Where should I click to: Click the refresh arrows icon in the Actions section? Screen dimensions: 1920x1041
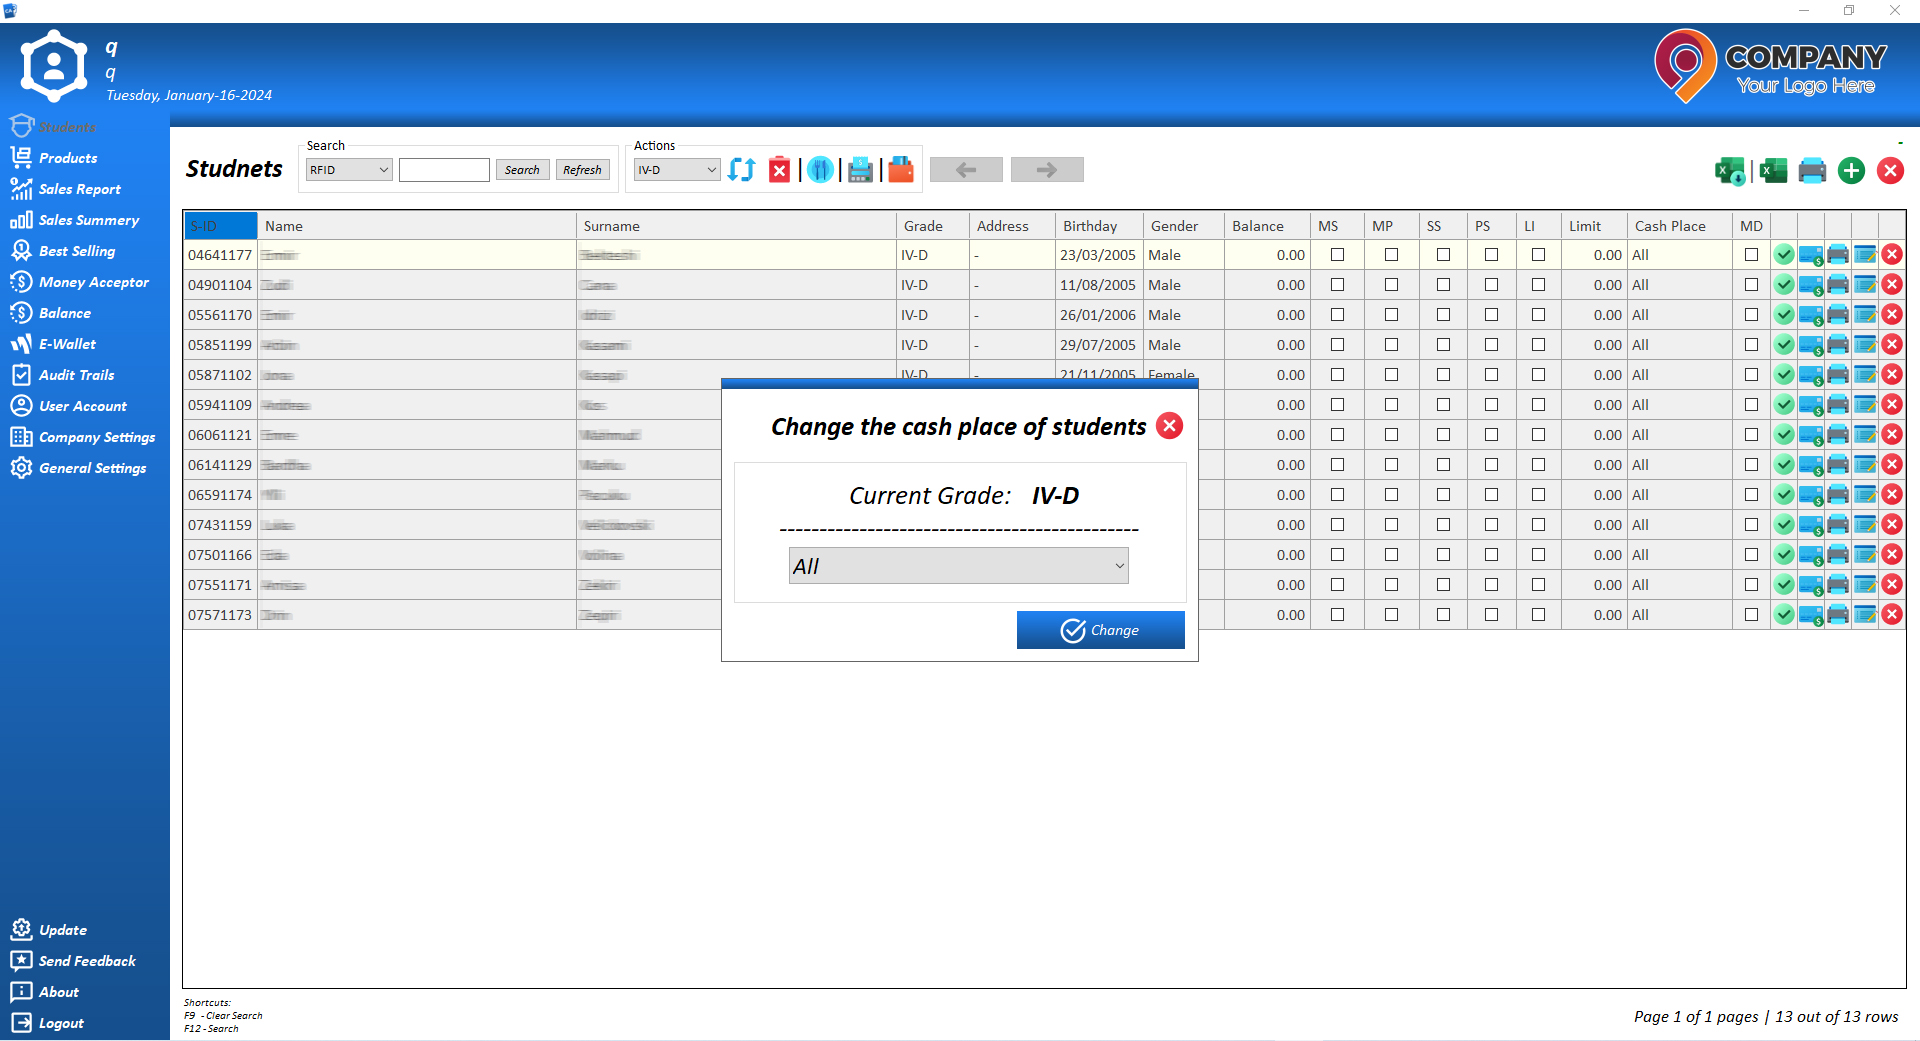[x=740, y=170]
